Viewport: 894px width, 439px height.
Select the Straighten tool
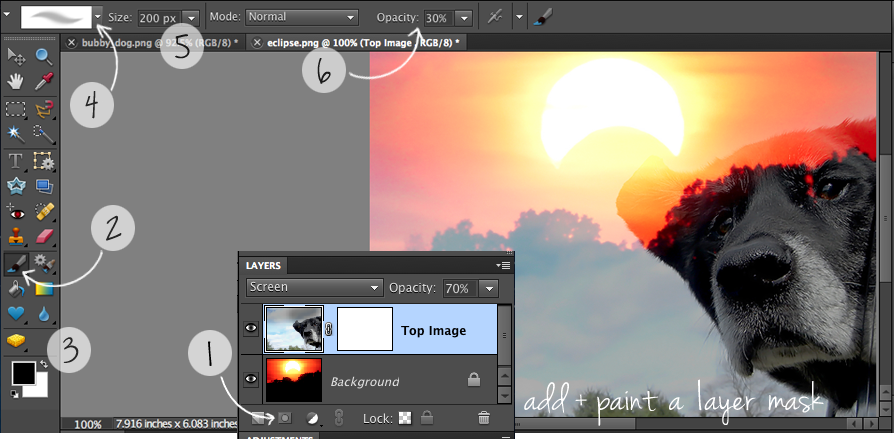[44, 186]
